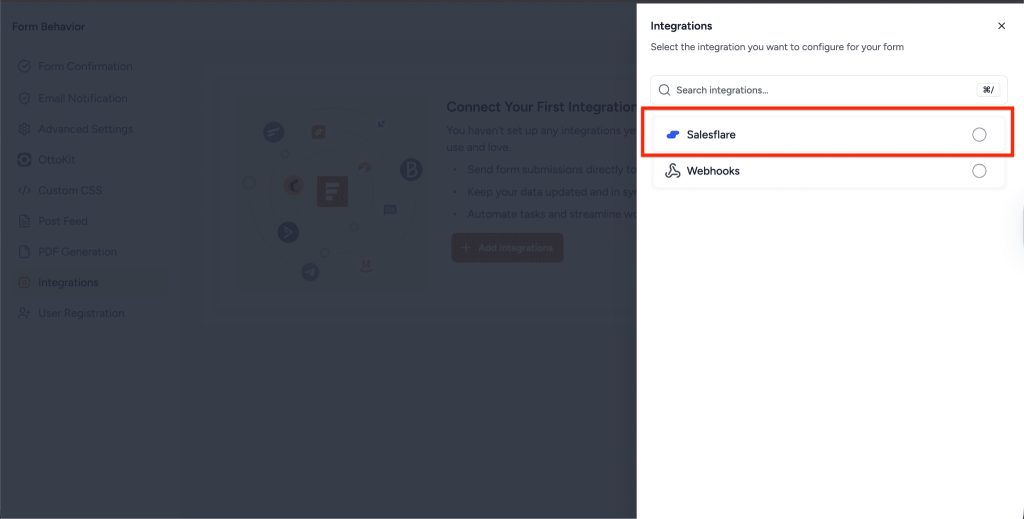Click the Webhooks integration label
The image size is (1024, 519).
713,171
